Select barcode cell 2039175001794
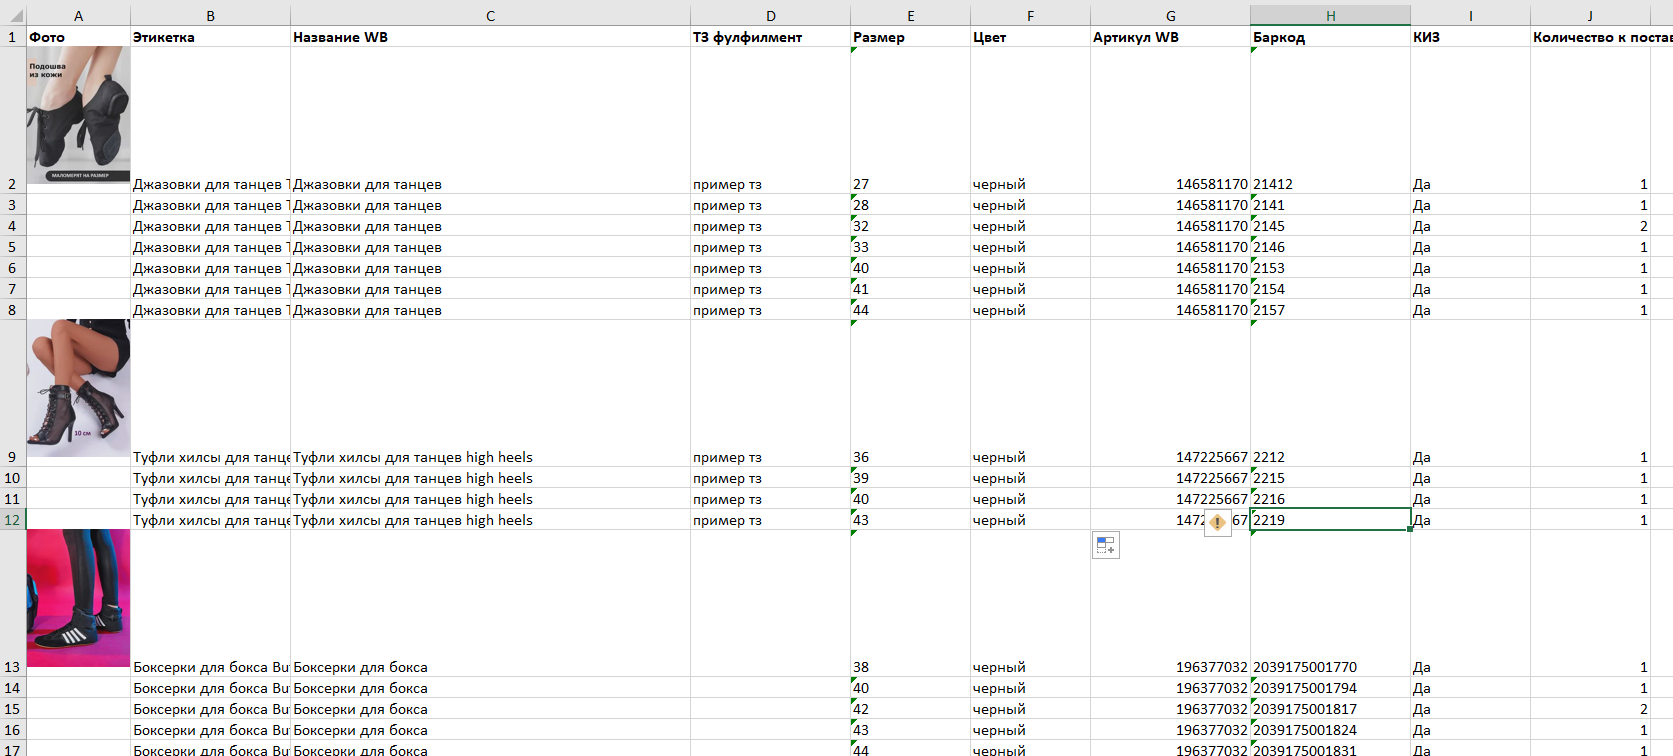Screen dimensions: 1673x756 [1330, 688]
